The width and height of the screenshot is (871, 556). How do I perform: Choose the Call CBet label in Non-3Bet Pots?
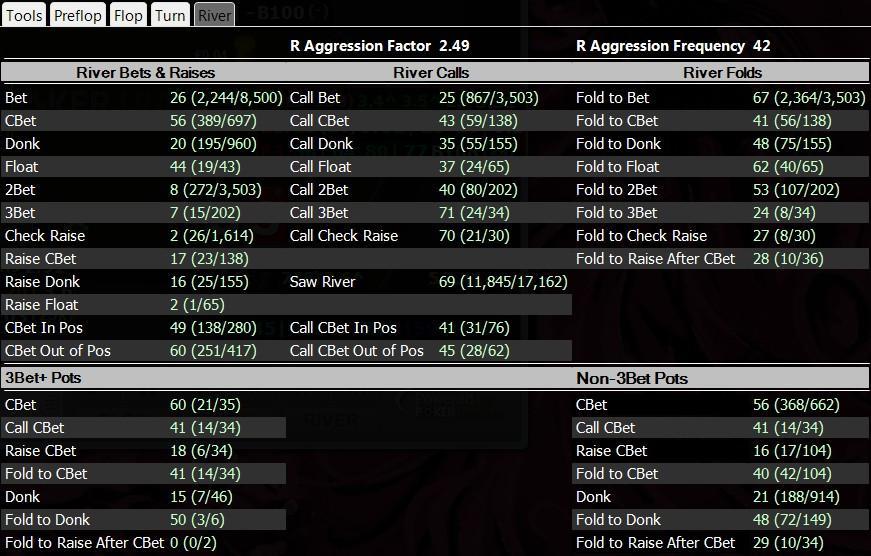(x=605, y=428)
